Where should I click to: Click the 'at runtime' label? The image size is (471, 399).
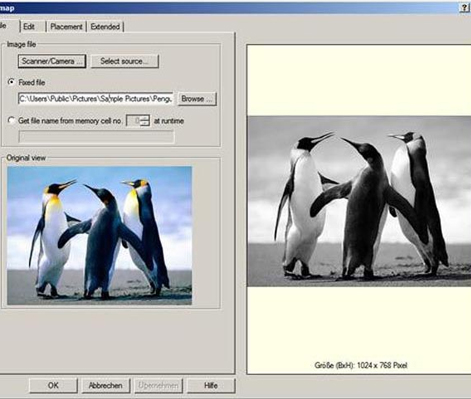169,121
